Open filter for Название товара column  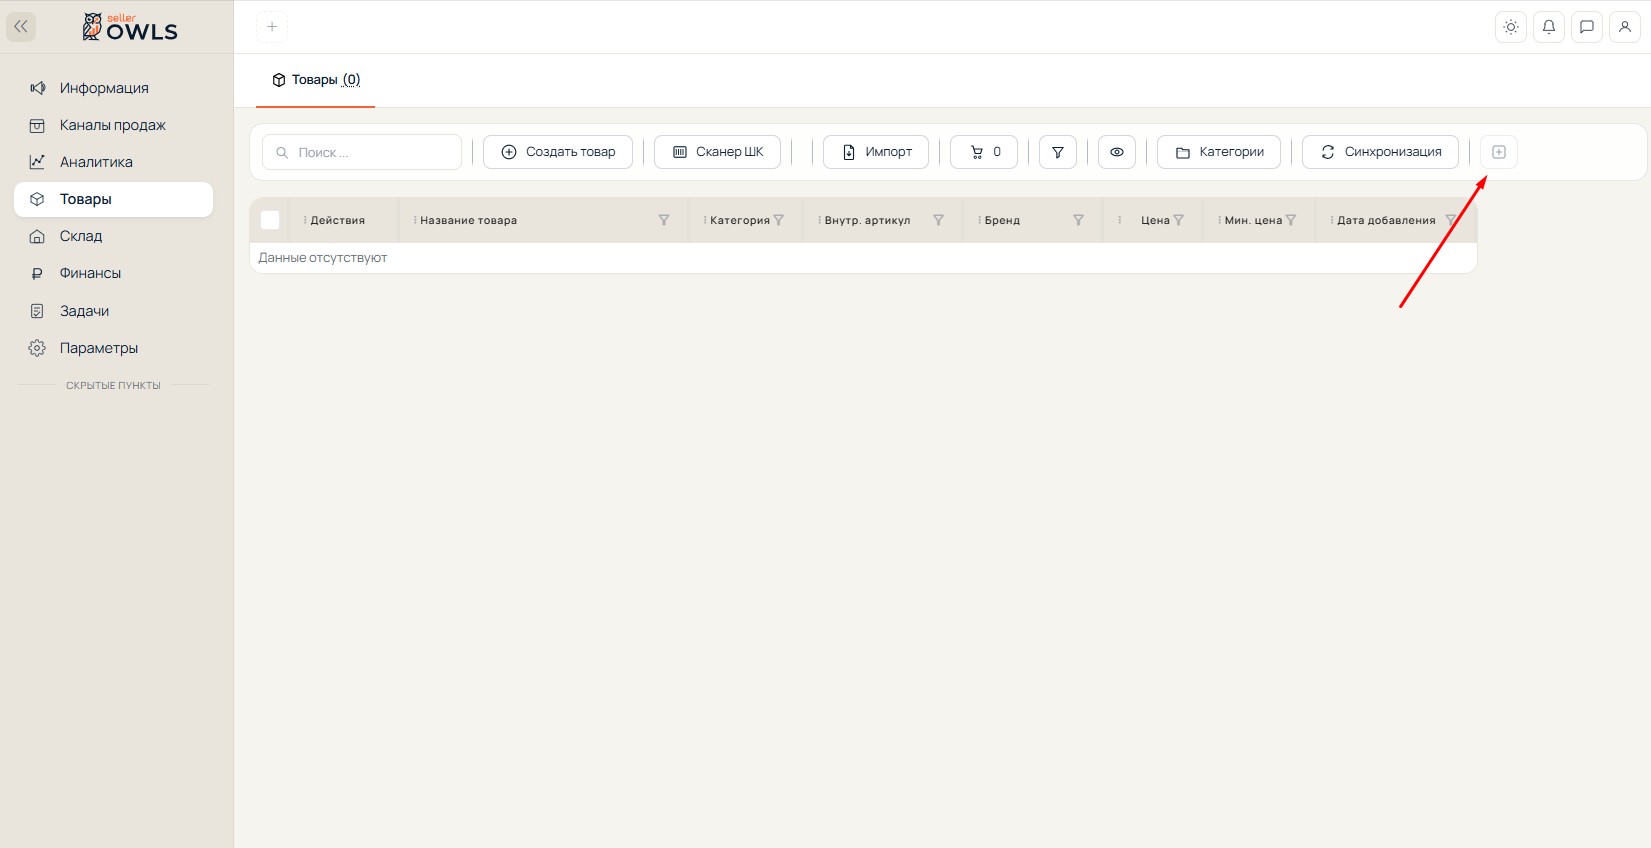(x=664, y=220)
